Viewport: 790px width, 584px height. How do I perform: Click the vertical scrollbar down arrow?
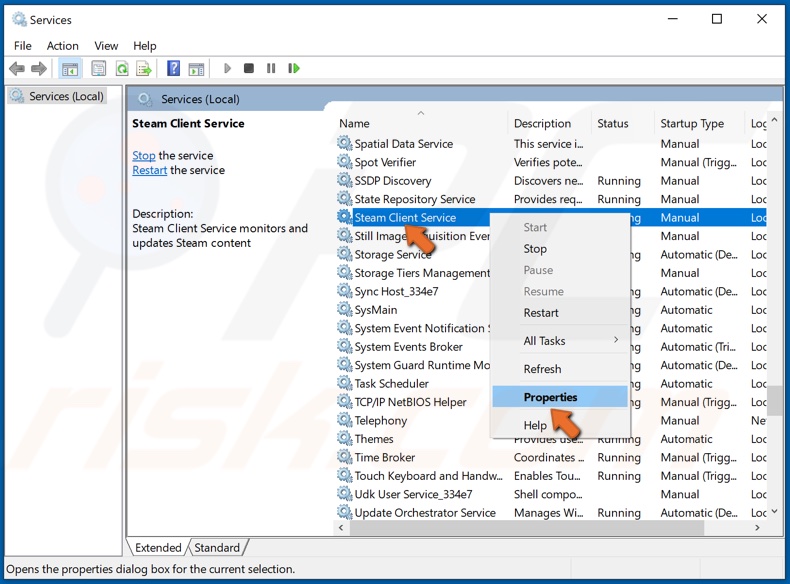(775, 513)
